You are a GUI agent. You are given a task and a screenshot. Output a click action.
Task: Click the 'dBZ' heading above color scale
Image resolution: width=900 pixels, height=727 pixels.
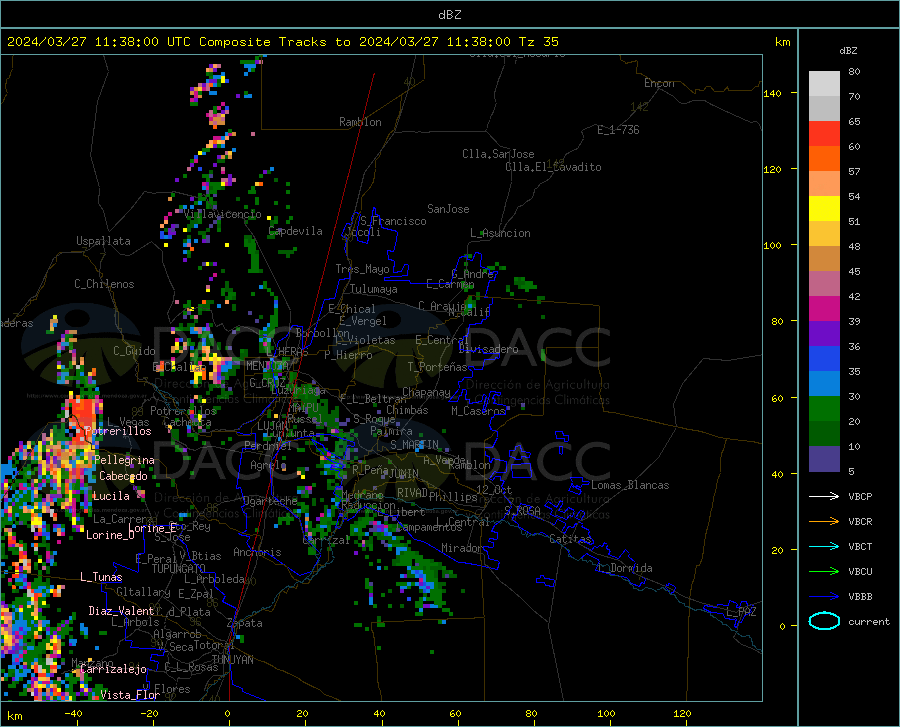point(848,50)
